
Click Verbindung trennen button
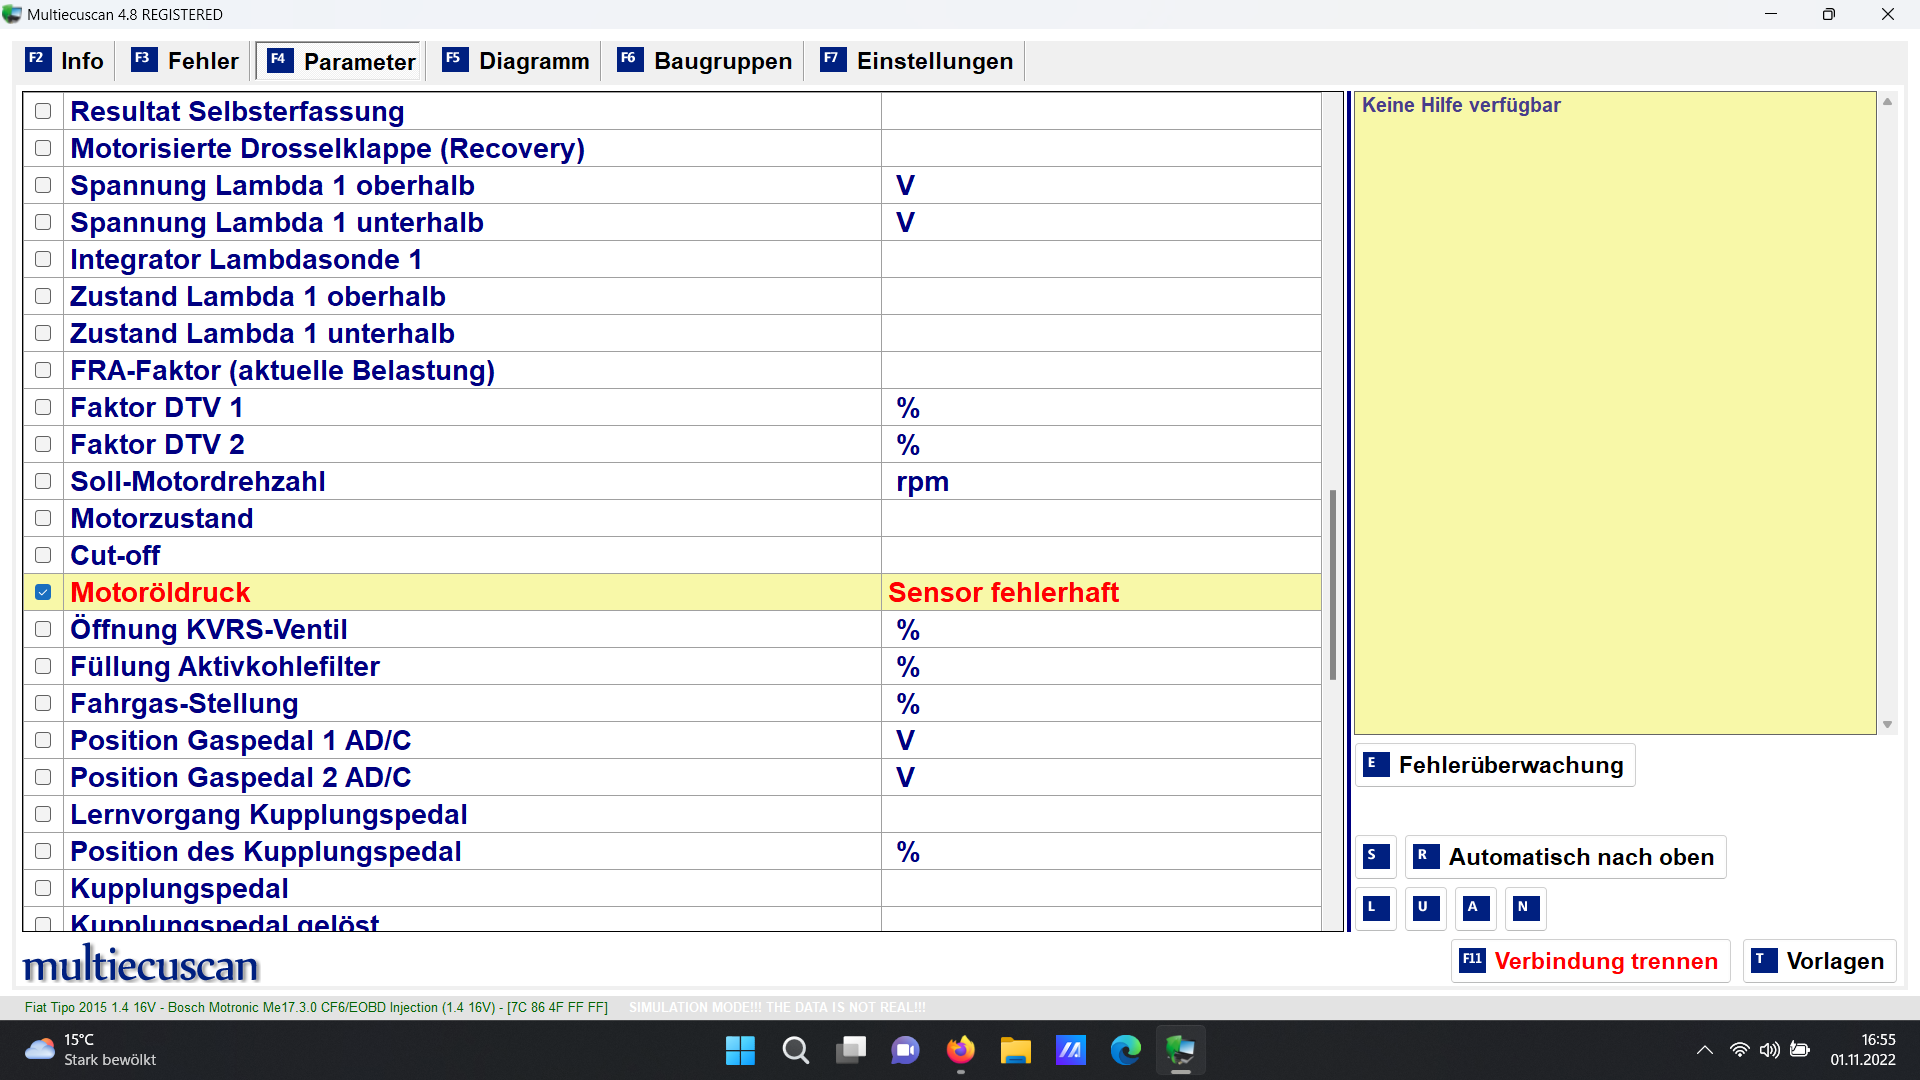pyautogui.click(x=1590, y=961)
